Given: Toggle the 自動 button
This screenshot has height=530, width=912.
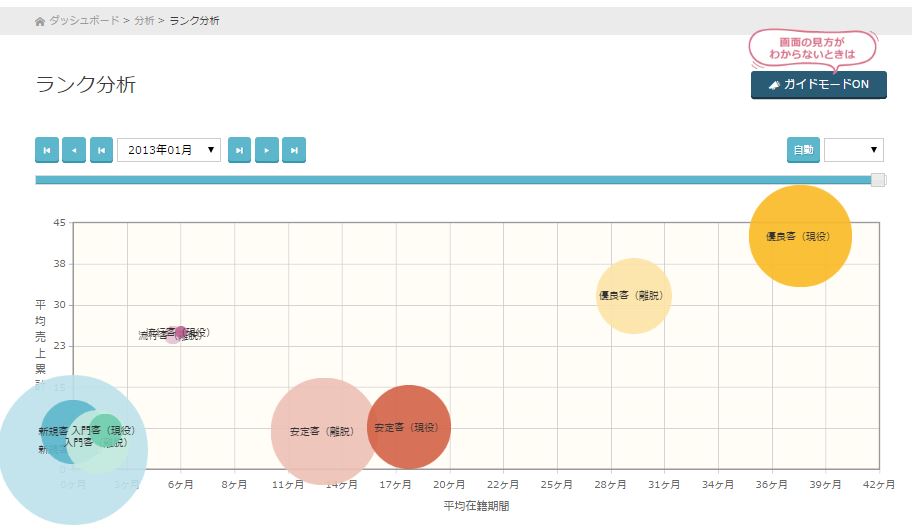Looking at the screenshot, I should pos(803,150).
